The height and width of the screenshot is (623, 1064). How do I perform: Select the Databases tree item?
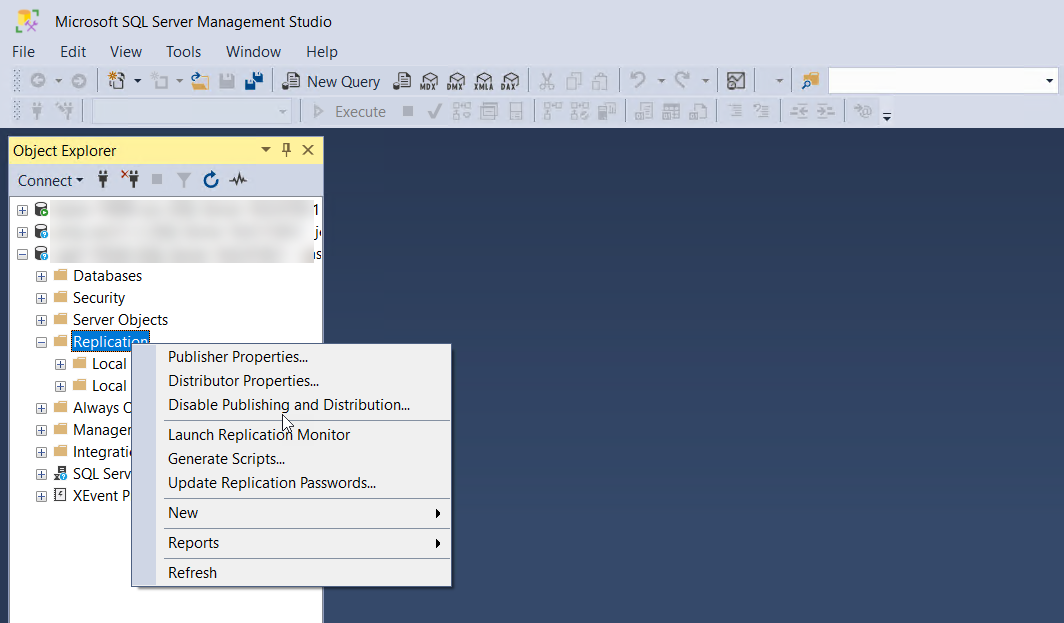coord(107,276)
